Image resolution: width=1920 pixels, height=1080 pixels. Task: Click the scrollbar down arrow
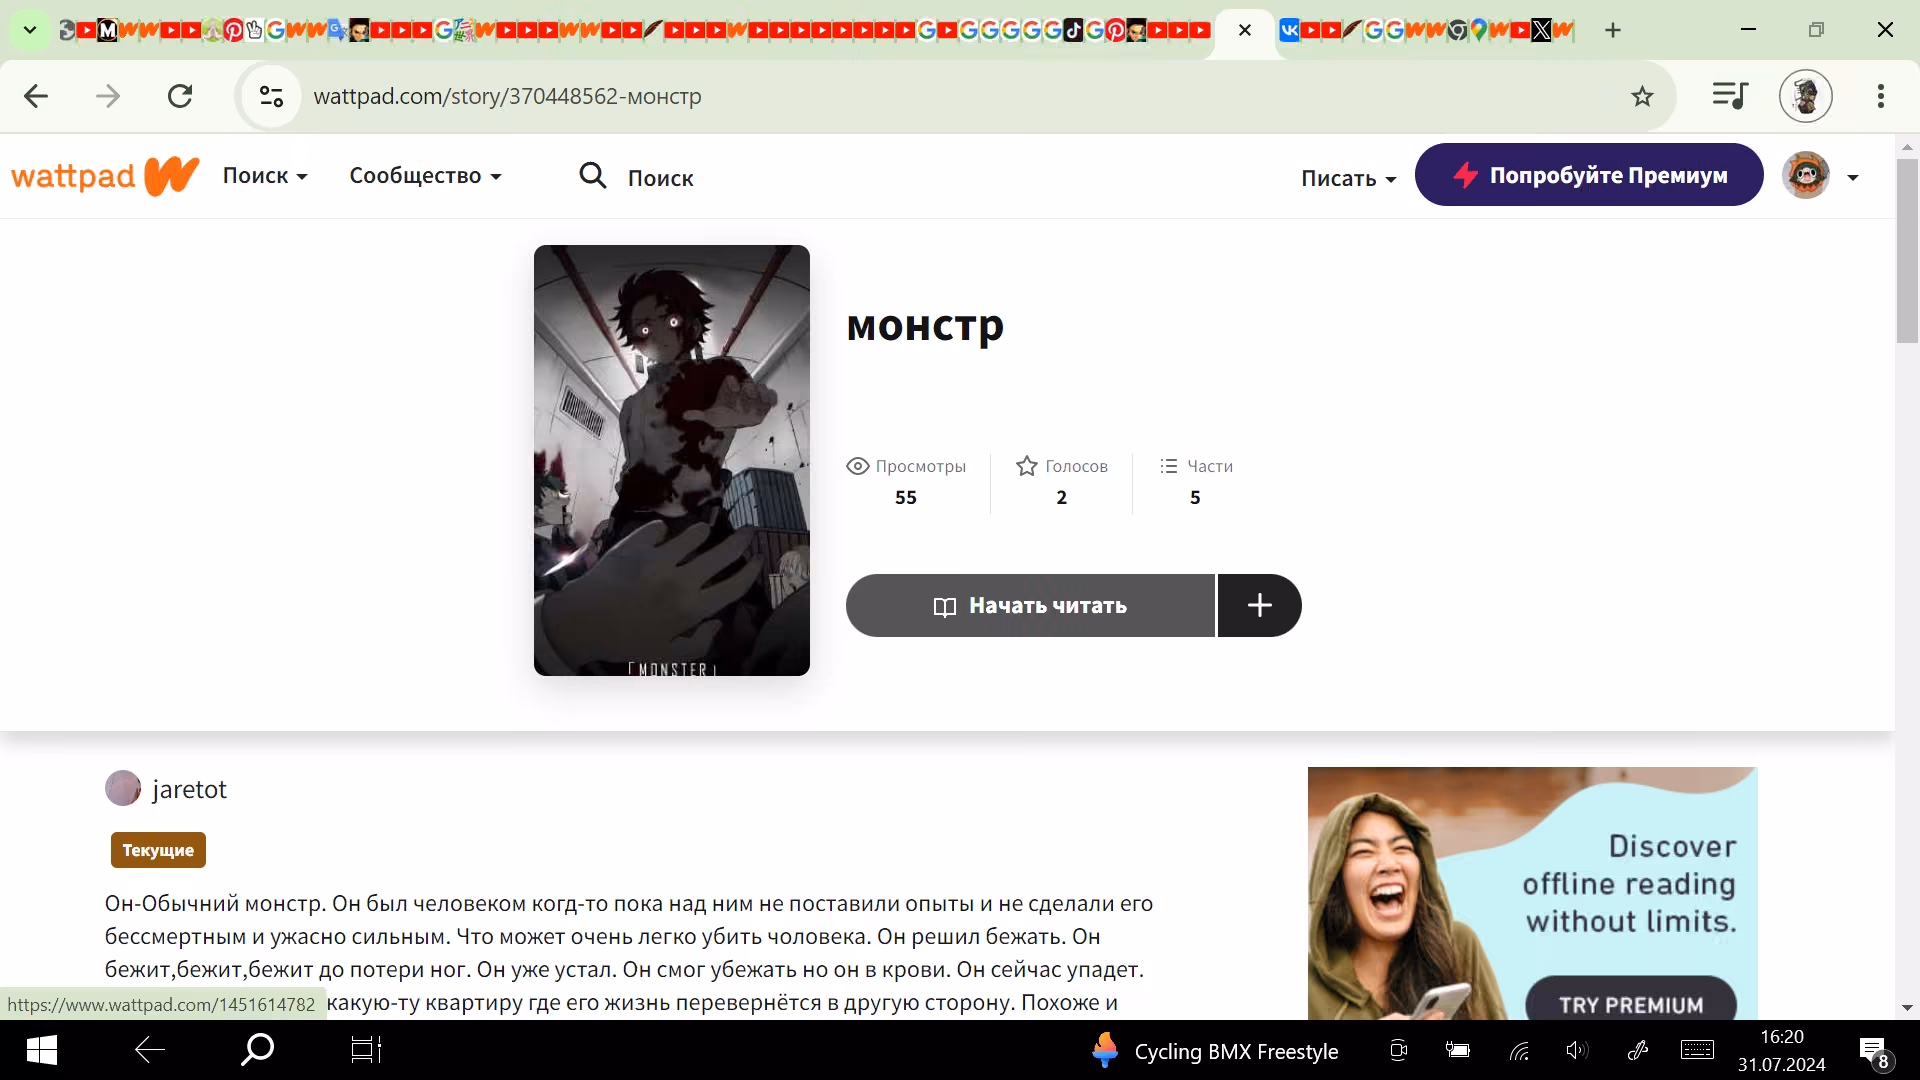pyautogui.click(x=1907, y=1008)
